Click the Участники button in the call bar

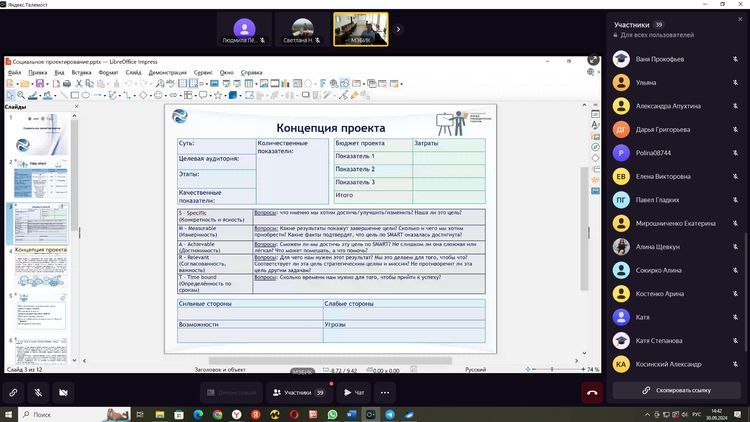(298, 393)
